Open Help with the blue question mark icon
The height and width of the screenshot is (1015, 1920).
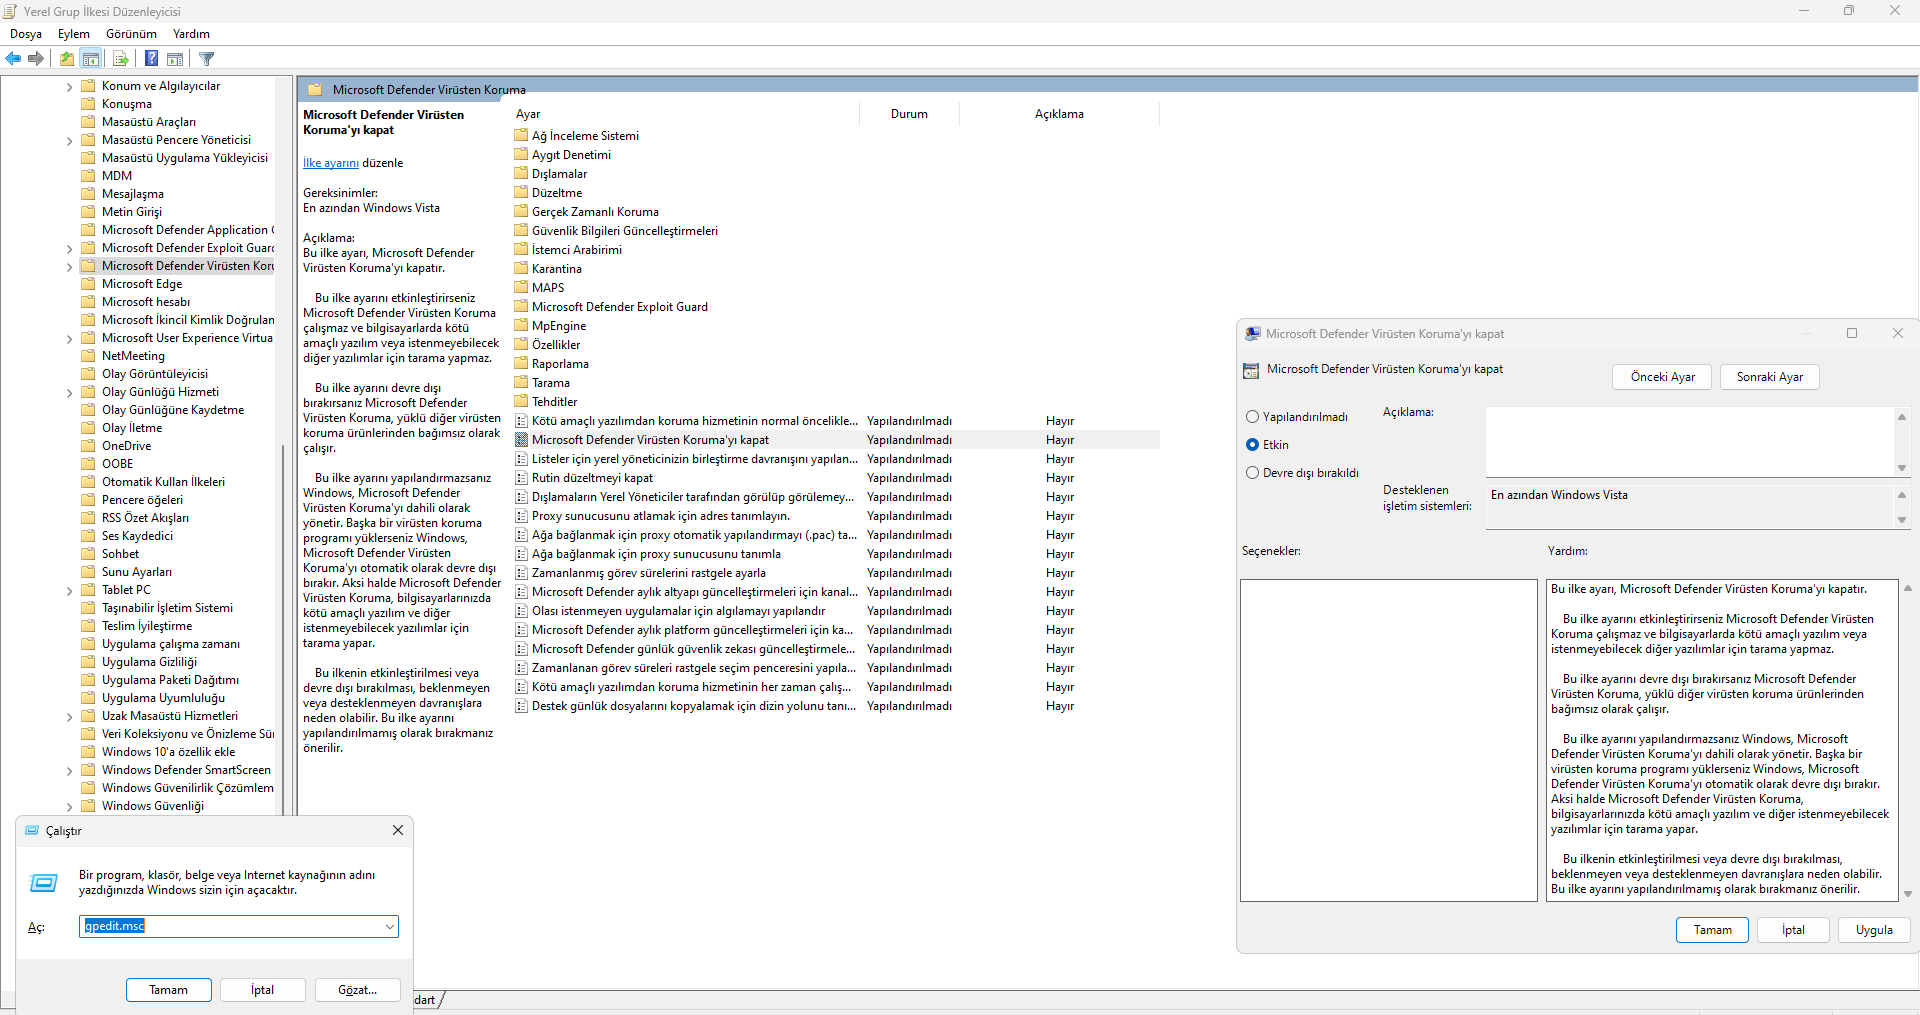tap(151, 59)
